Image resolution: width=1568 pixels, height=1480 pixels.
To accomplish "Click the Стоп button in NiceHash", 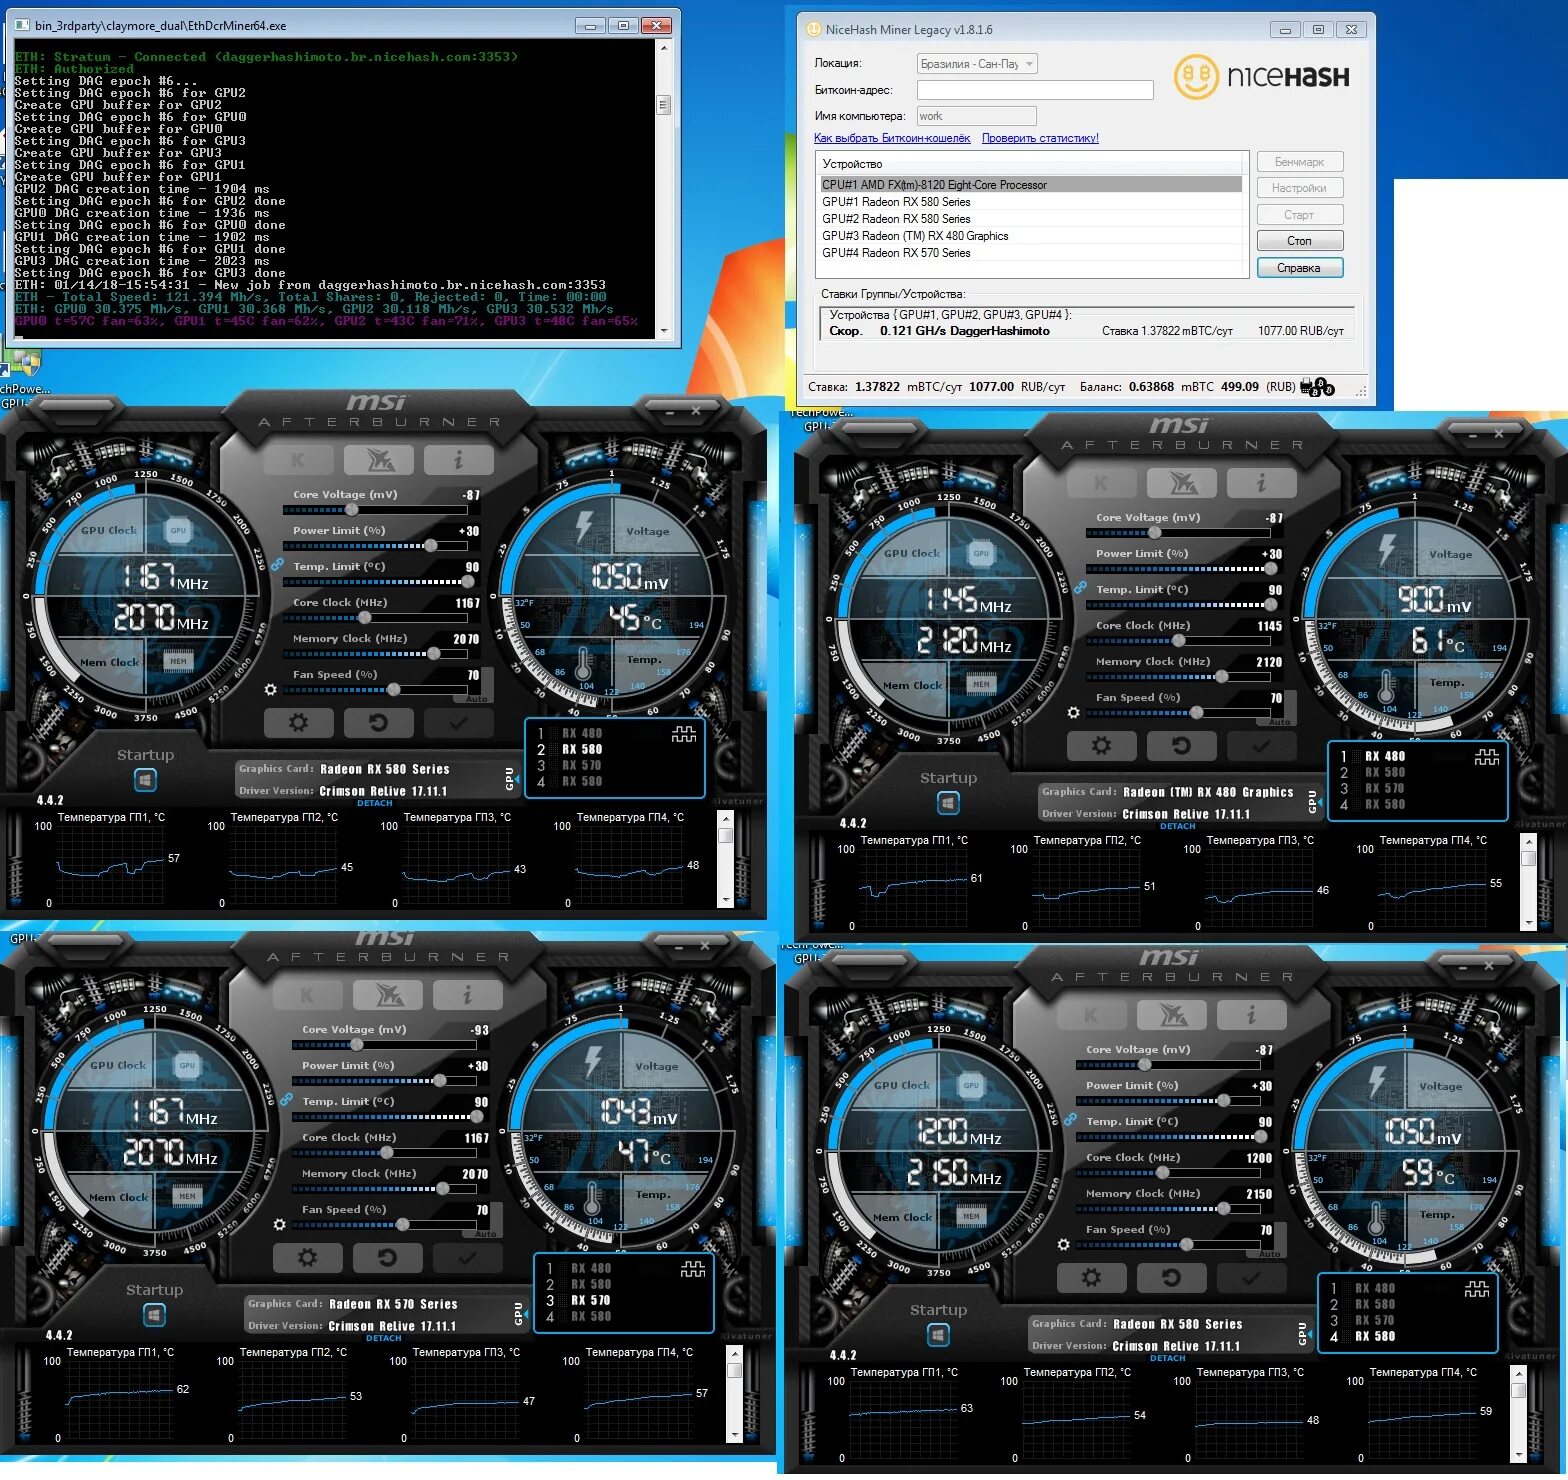I will 1299,241.
